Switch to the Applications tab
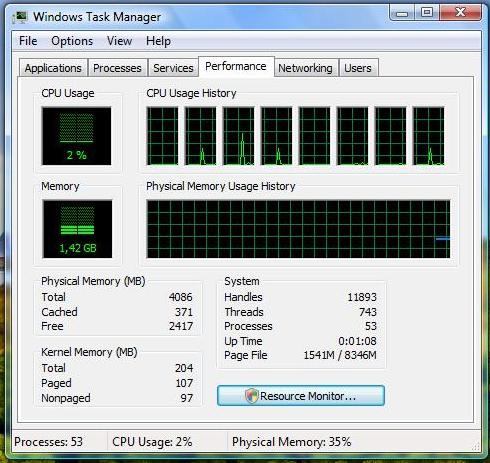Viewport: 490px width, 463px height. [53, 68]
